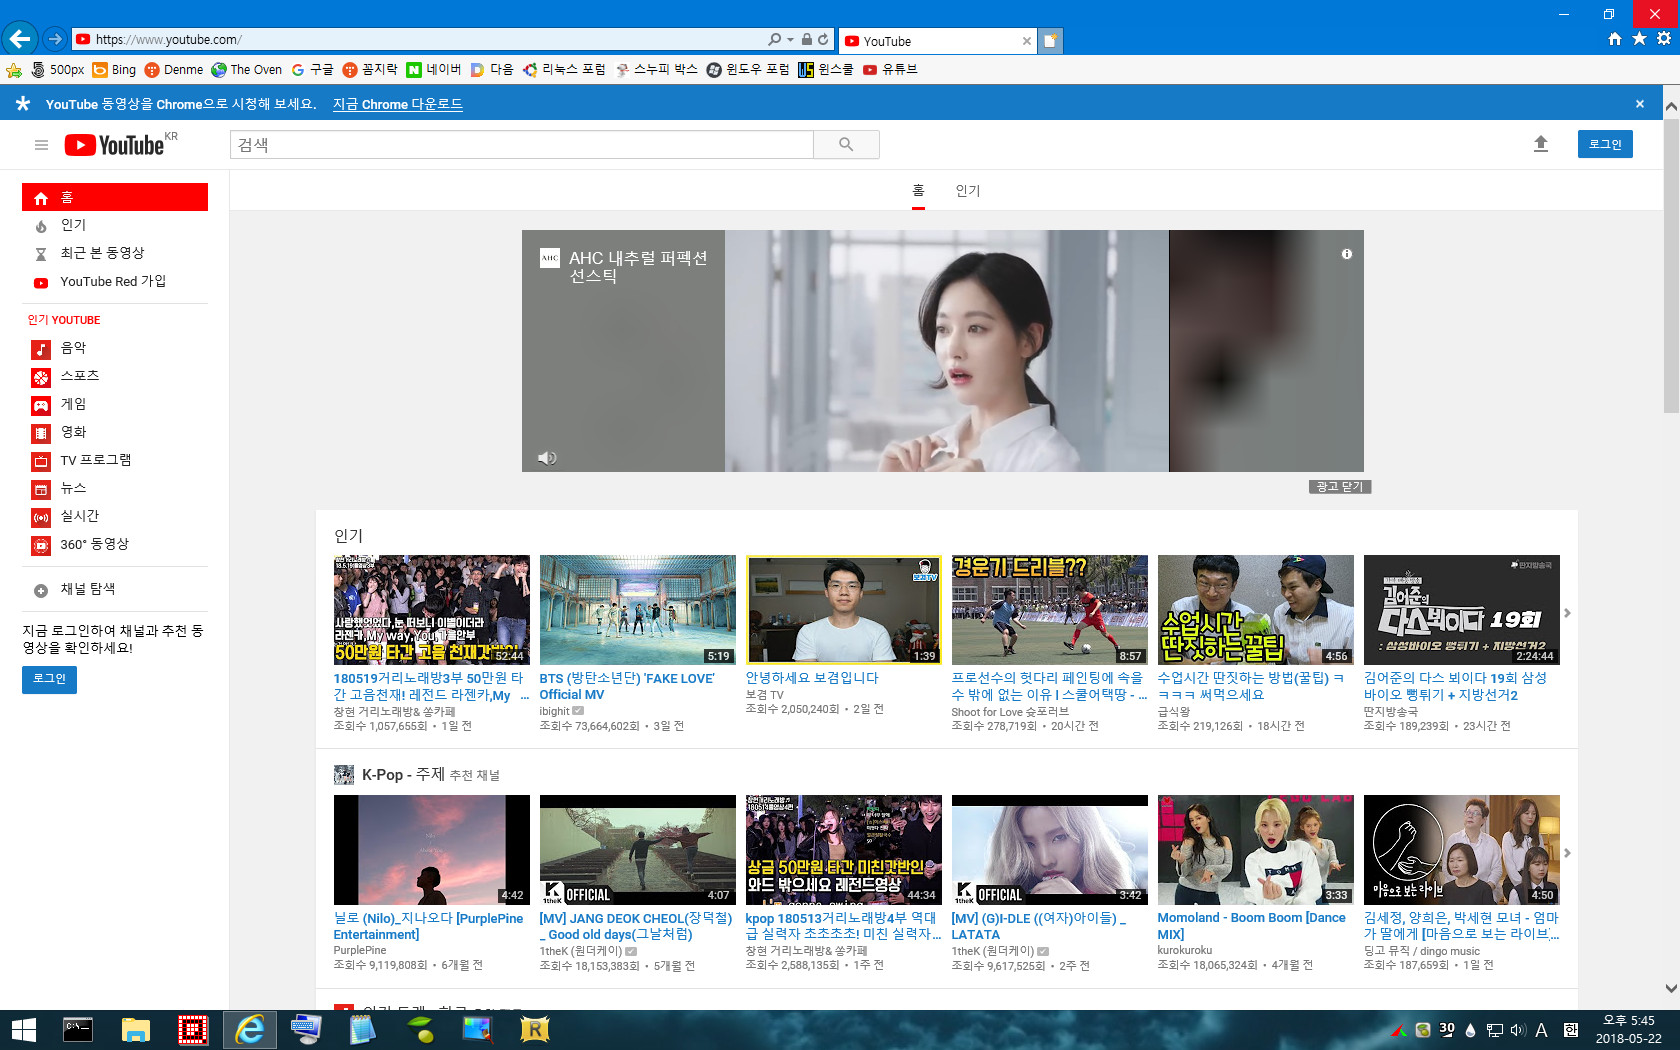
Task: Mute toggle the ad speaker icon
Action: (547, 458)
